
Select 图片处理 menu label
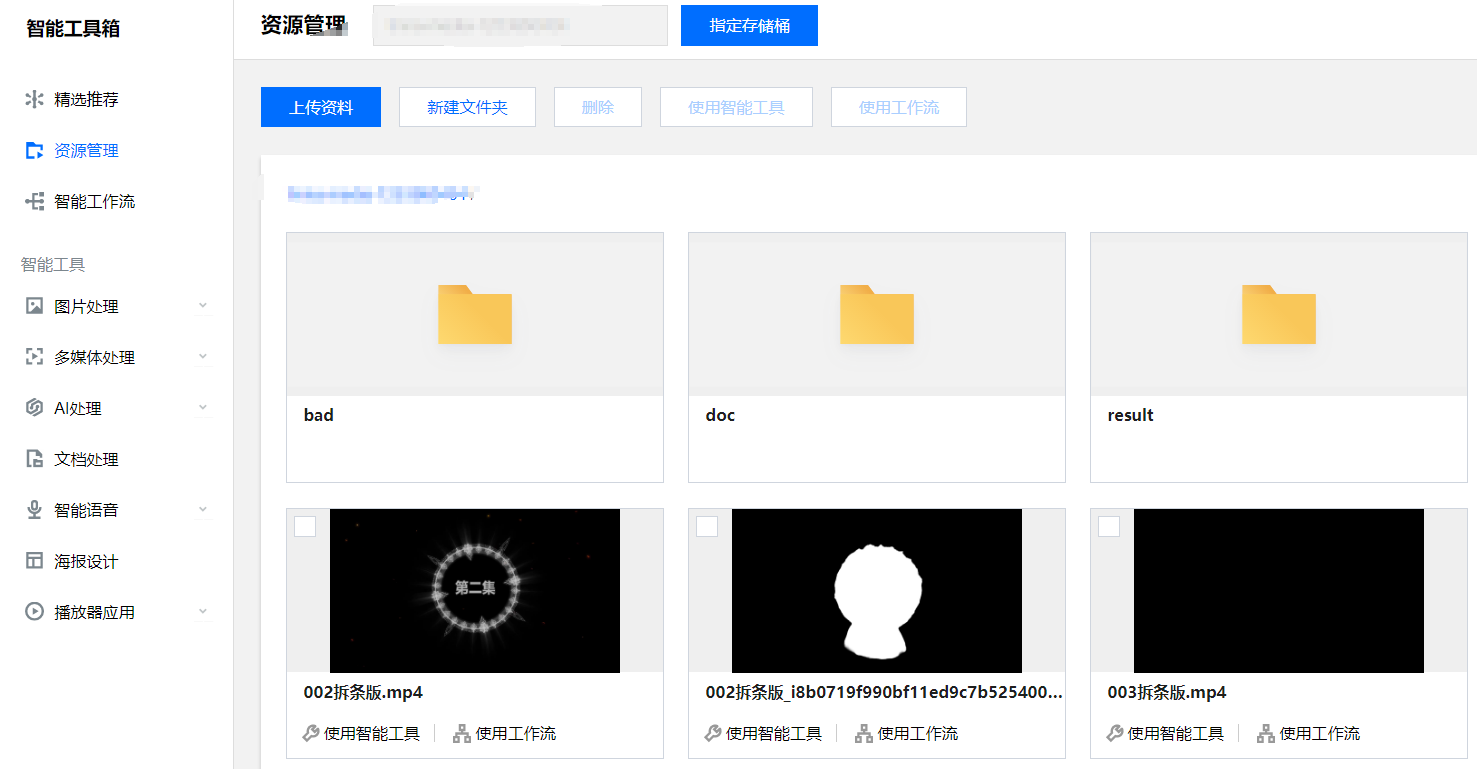pyautogui.click(x=86, y=307)
